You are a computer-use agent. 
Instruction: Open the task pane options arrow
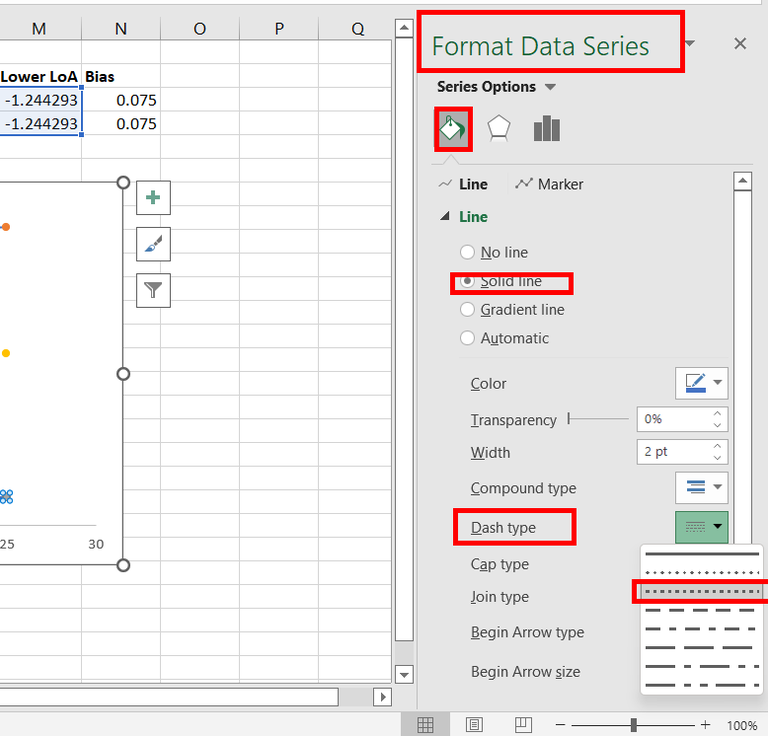[690, 44]
